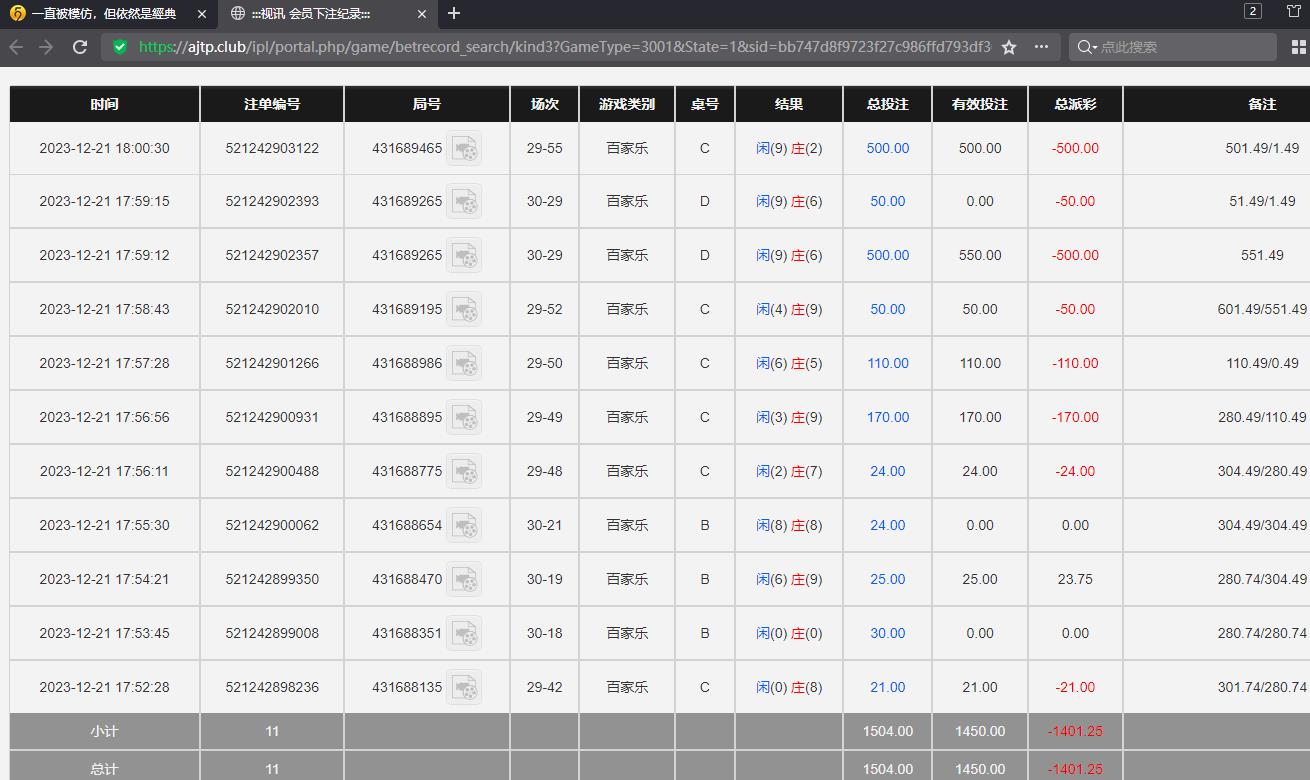Image resolution: width=1310 pixels, height=780 pixels.
Task: Click the 结果 column header
Action: (789, 104)
